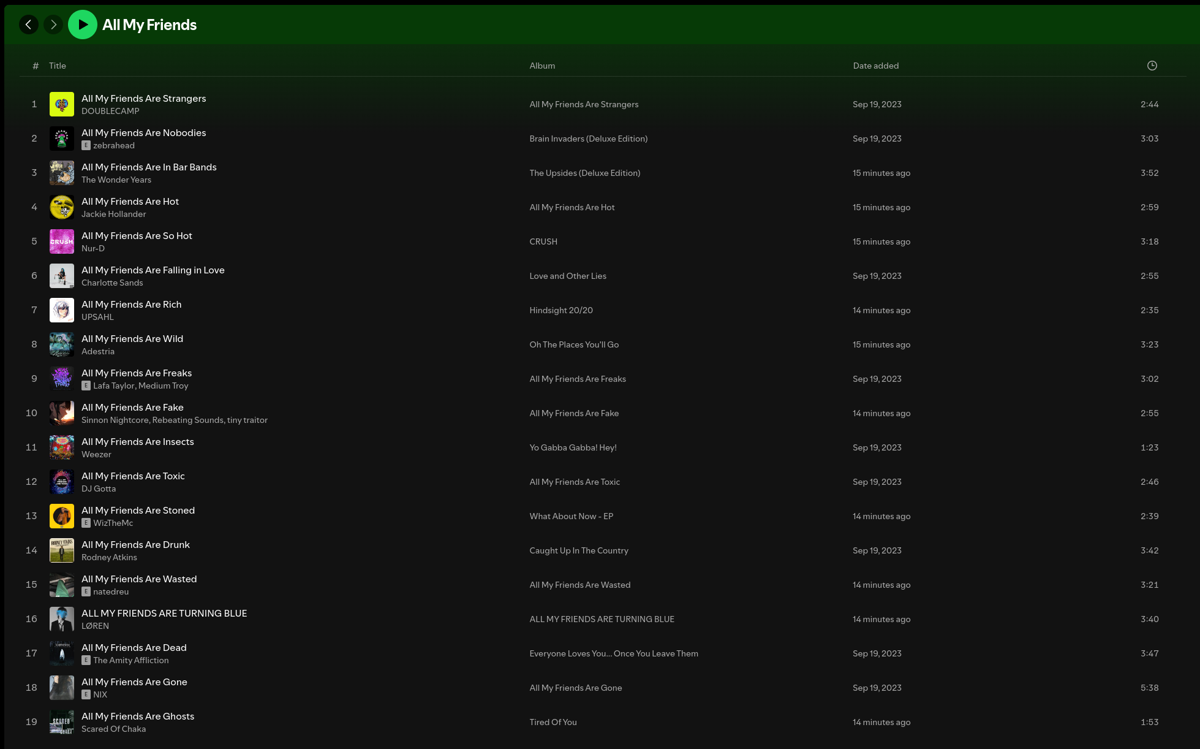Image resolution: width=1200 pixels, height=749 pixels.
Task: Click All My Friends Are Rich cover art
Action: [62, 310]
